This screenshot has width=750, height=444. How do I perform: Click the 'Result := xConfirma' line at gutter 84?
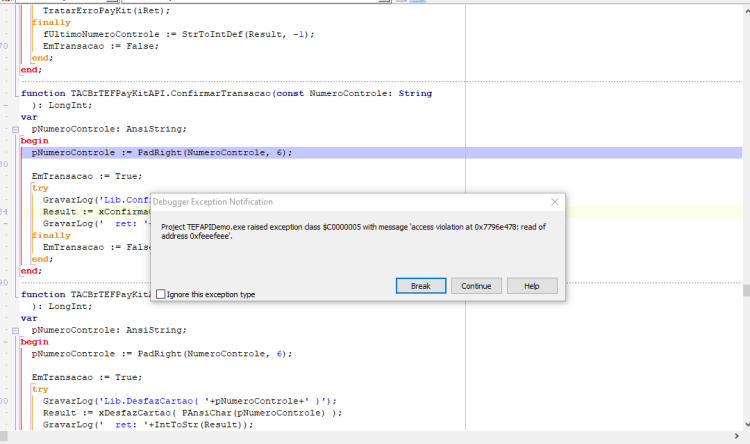97,212
